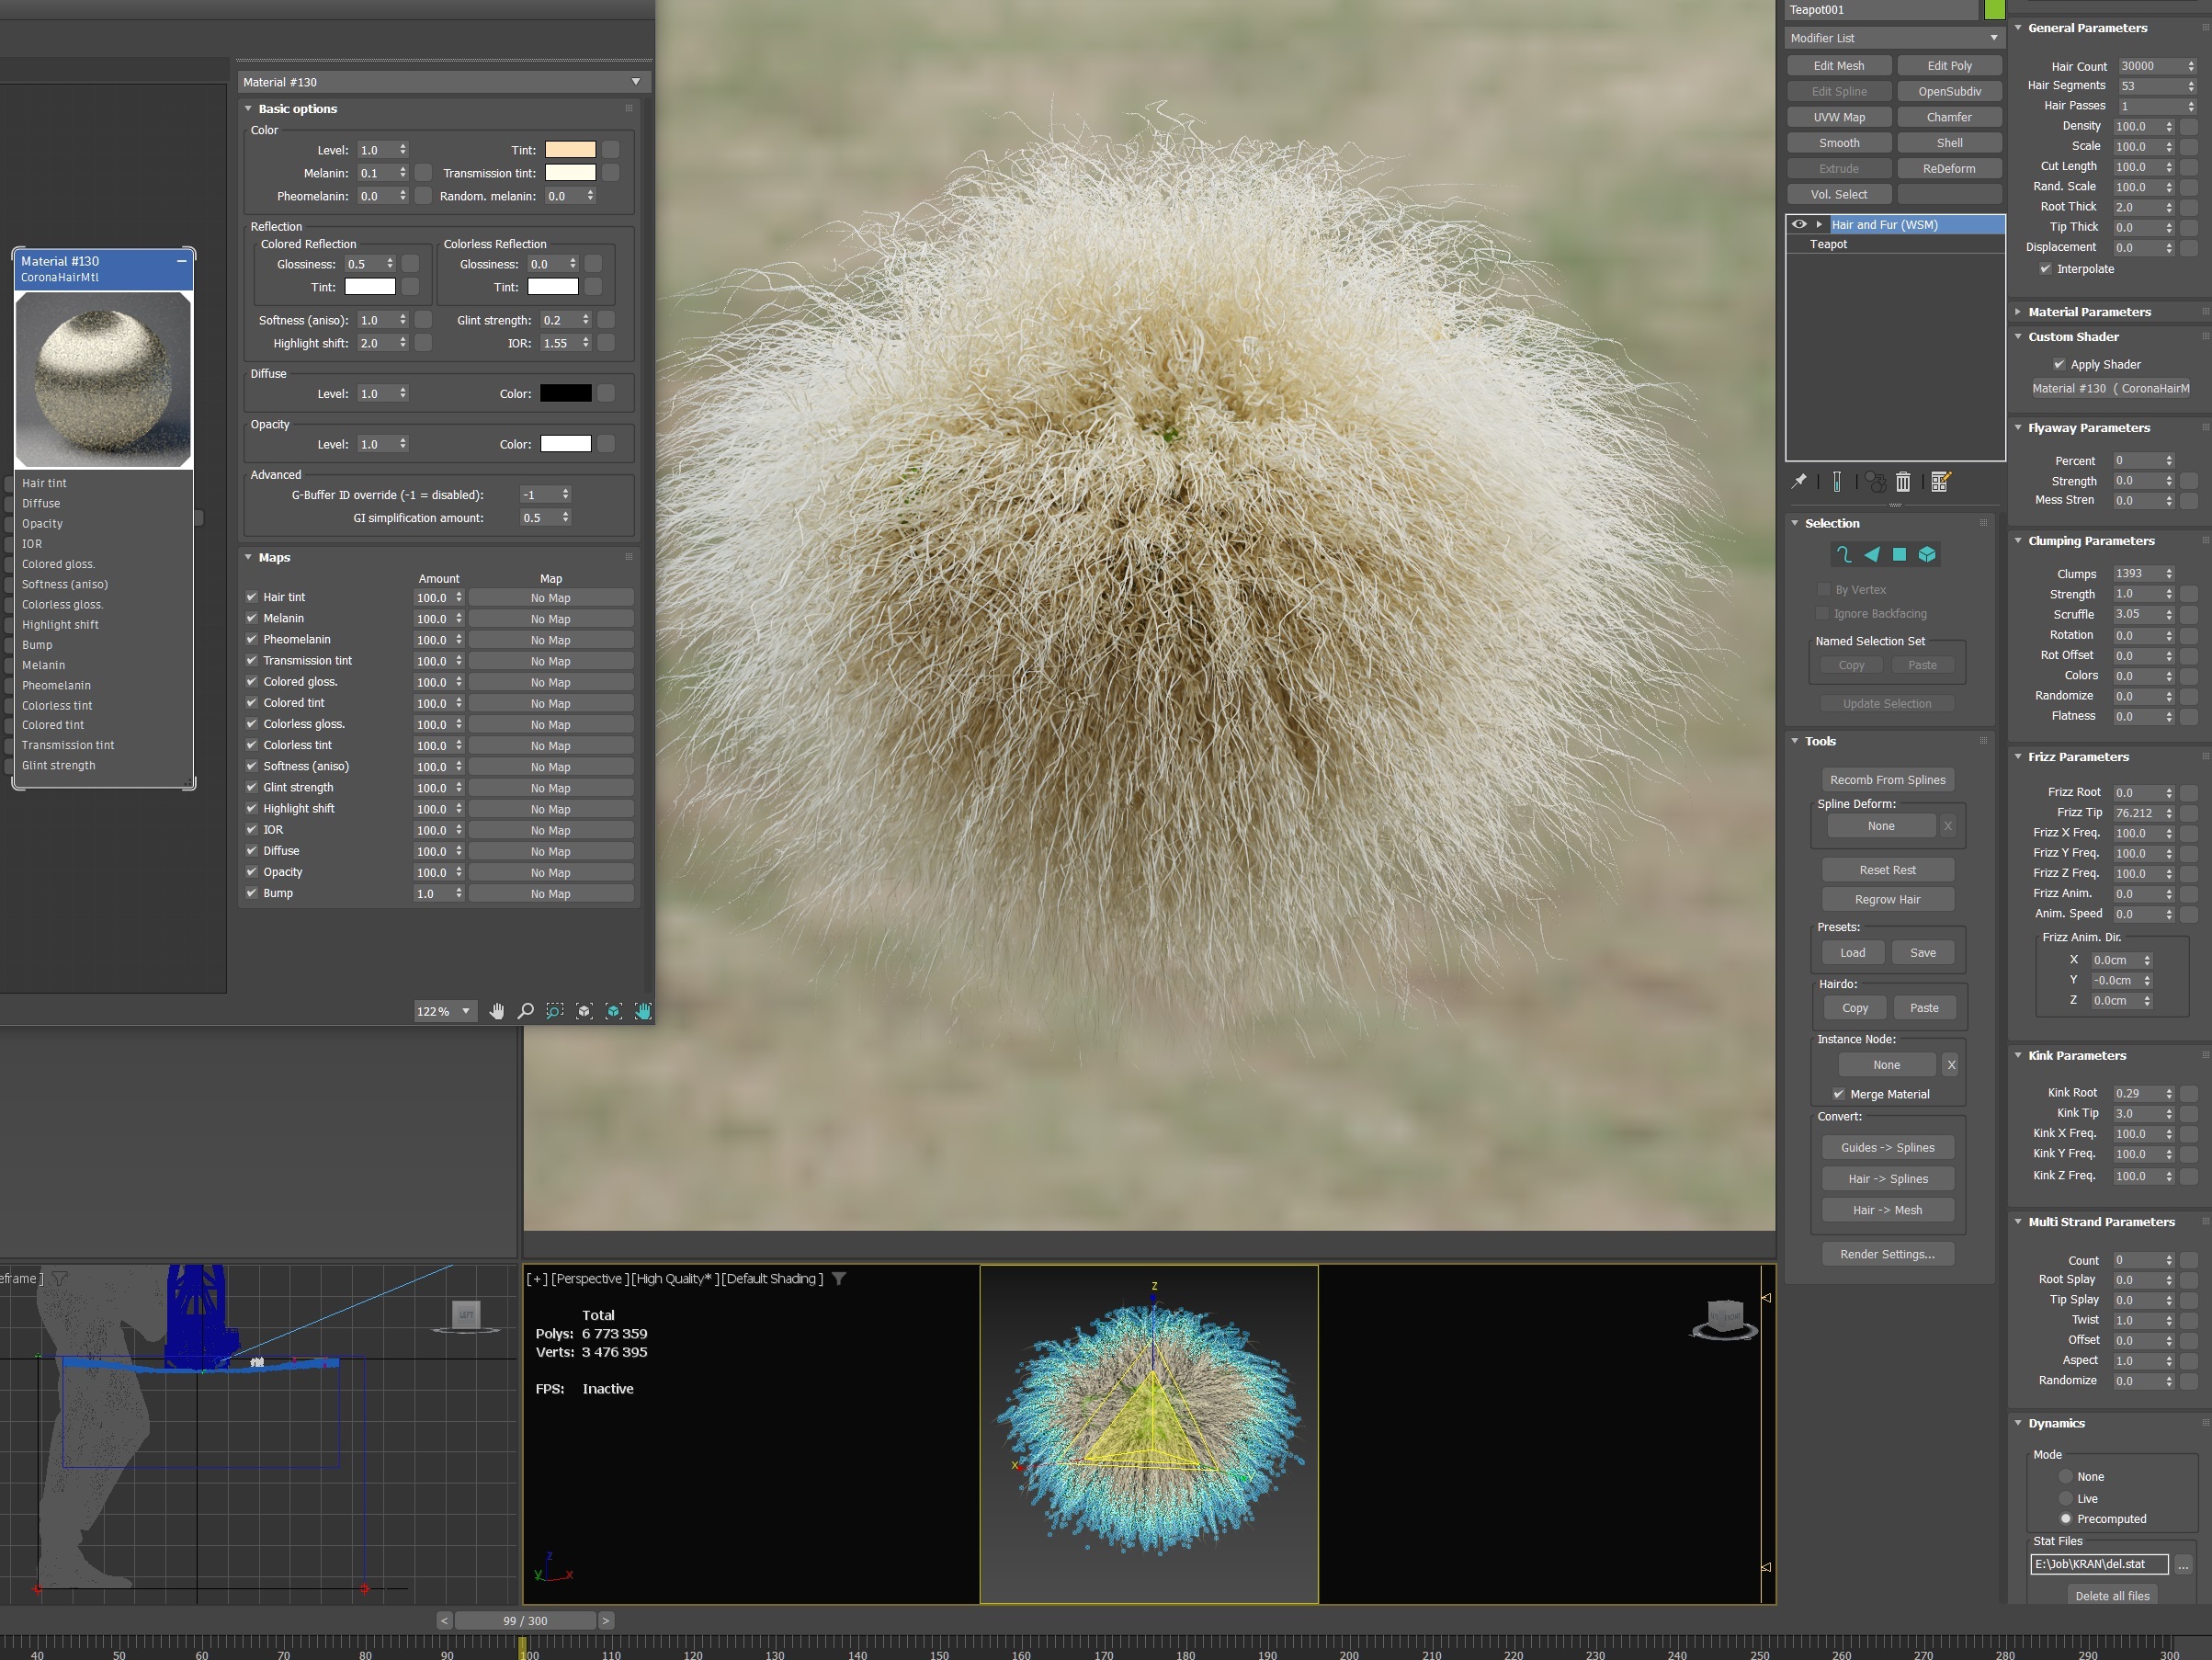Image resolution: width=2212 pixels, height=1660 pixels.
Task: Toggle Hair and Fur modifier eye icon
Action: tap(1799, 224)
